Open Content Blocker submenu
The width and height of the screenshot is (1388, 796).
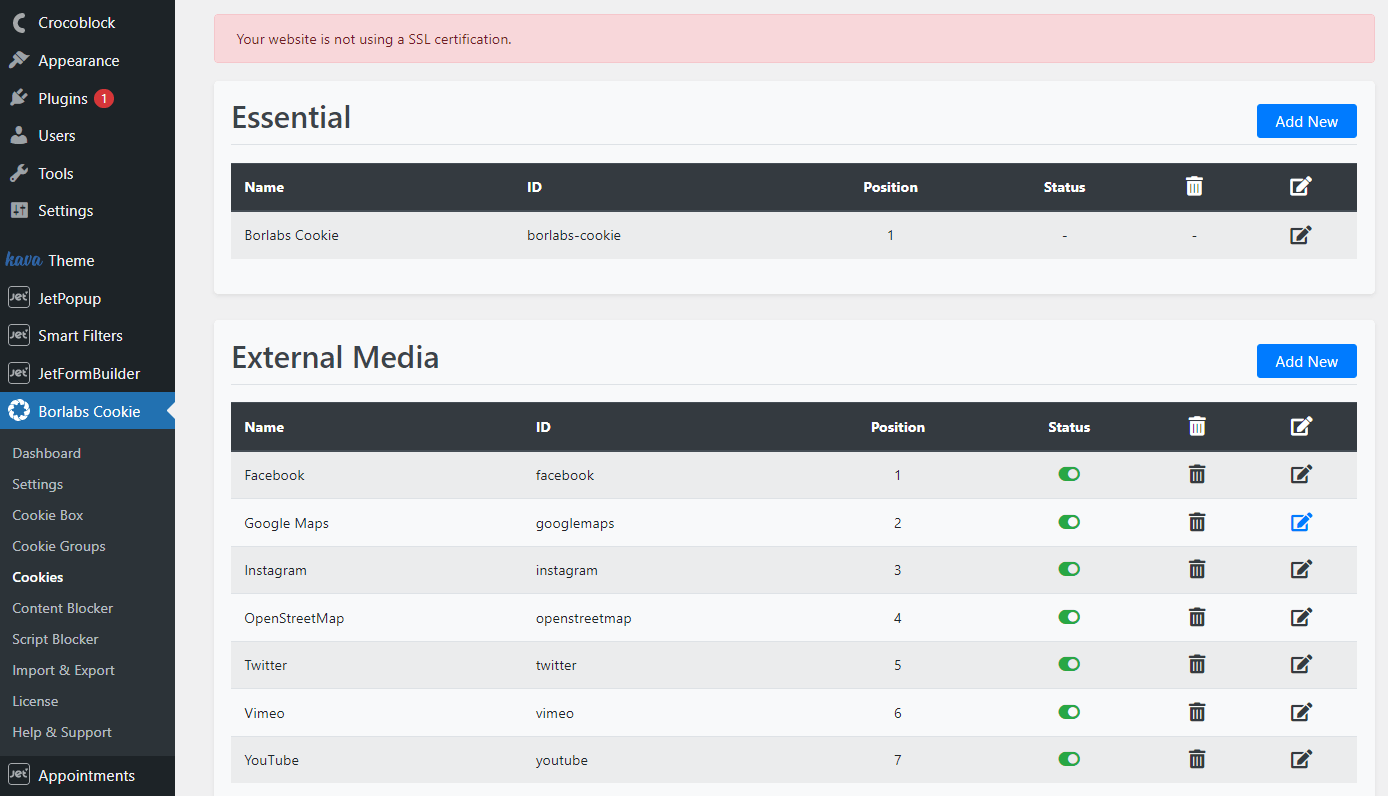pyautogui.click(x=62, y=608)
